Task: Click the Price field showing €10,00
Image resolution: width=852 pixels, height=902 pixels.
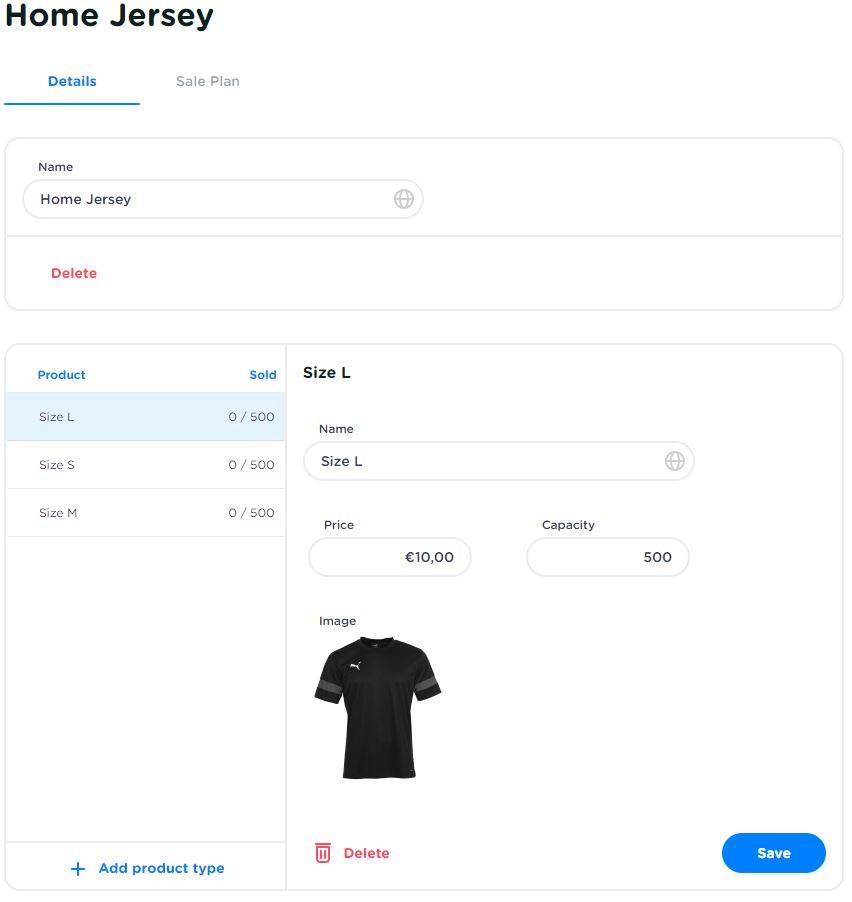Action: click(x=390, y=557)
